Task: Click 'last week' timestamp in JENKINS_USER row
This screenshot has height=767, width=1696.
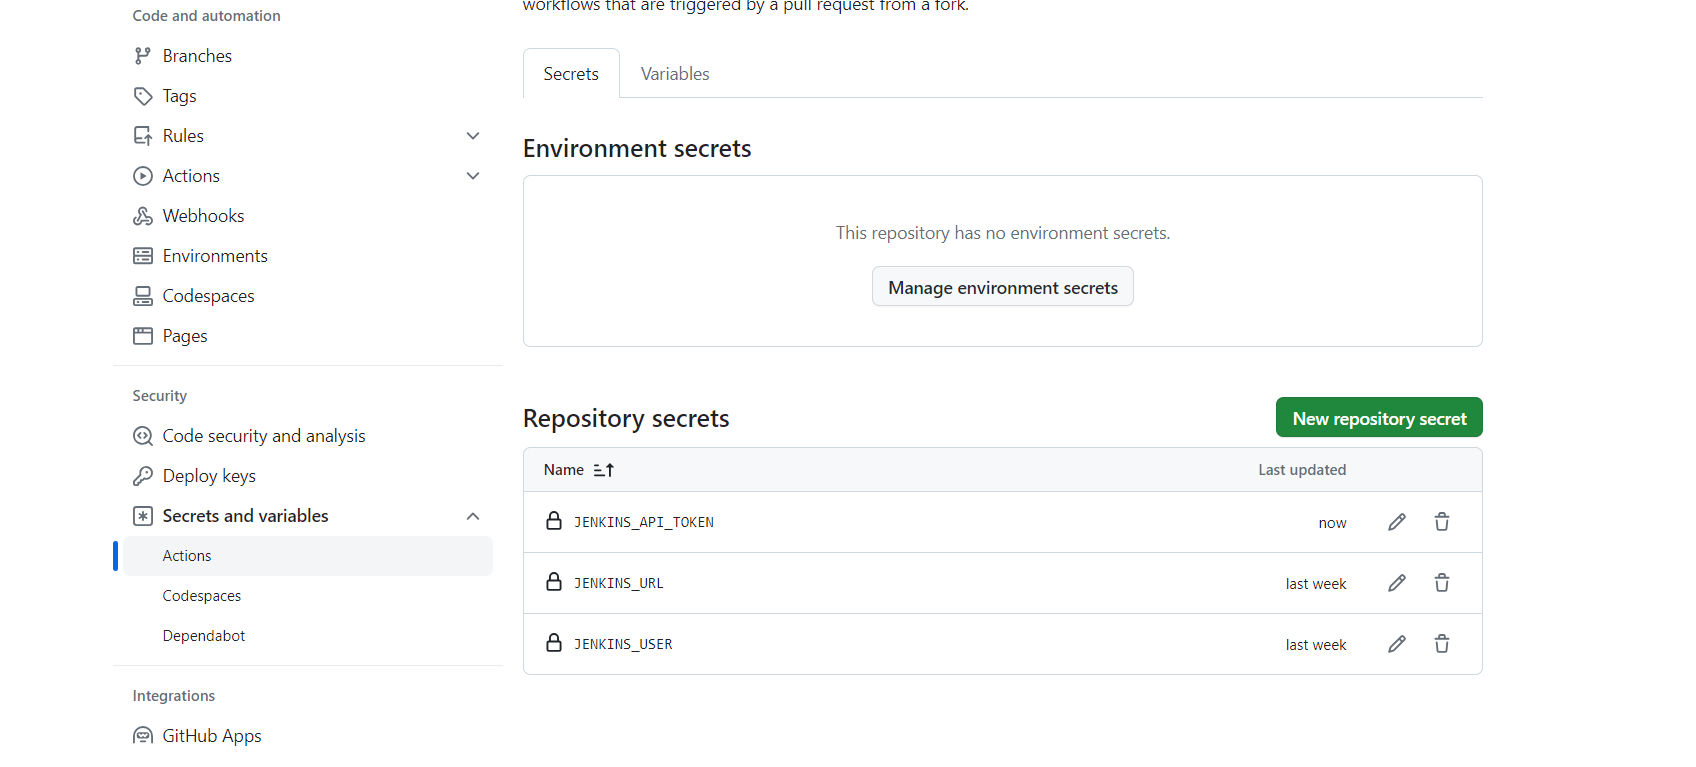Action: [1316, 645]
